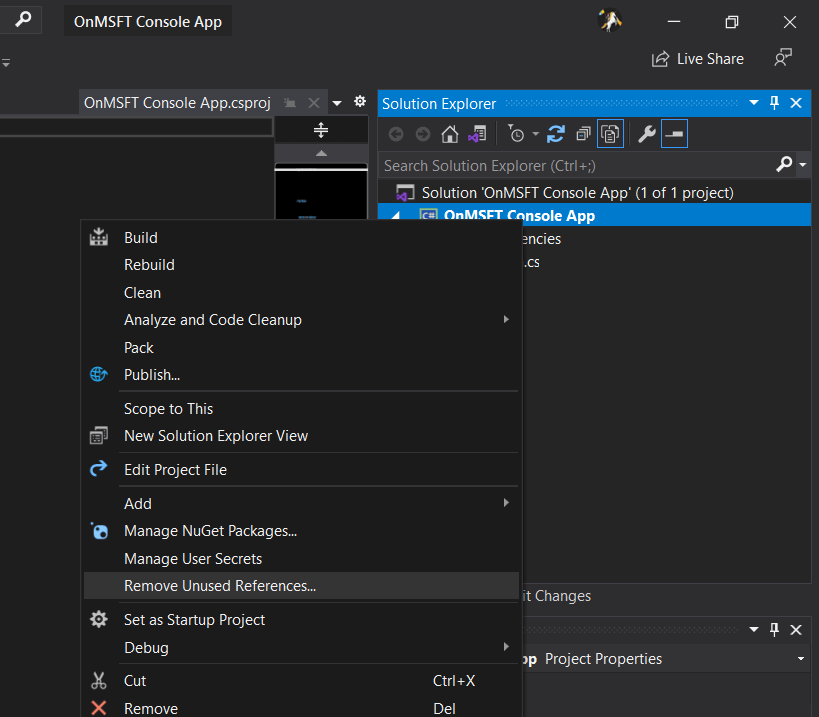The width and height of the screenshot is (819, 717).
Task: Open Properties wrench in Solution Explorer
Action: (647, 134)
